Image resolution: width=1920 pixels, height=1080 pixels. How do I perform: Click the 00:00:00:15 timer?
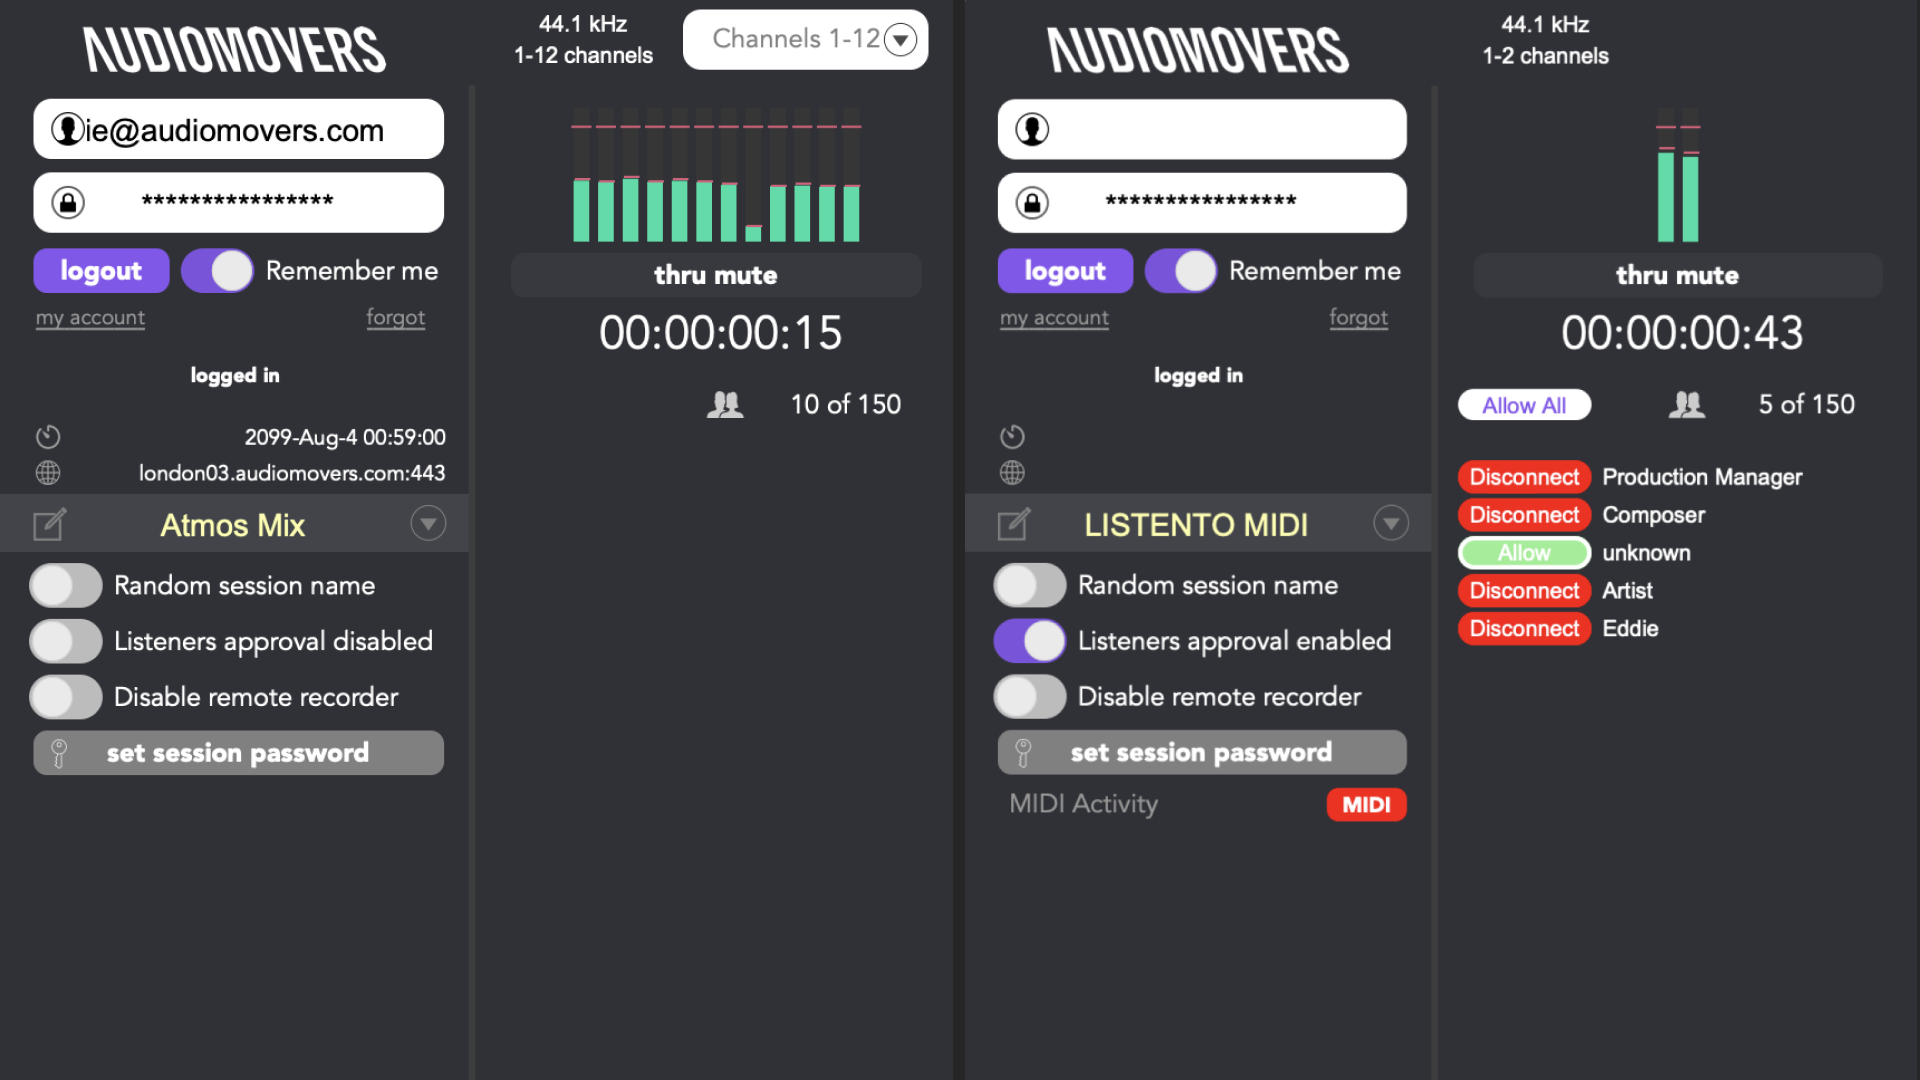tap(720, 333)
